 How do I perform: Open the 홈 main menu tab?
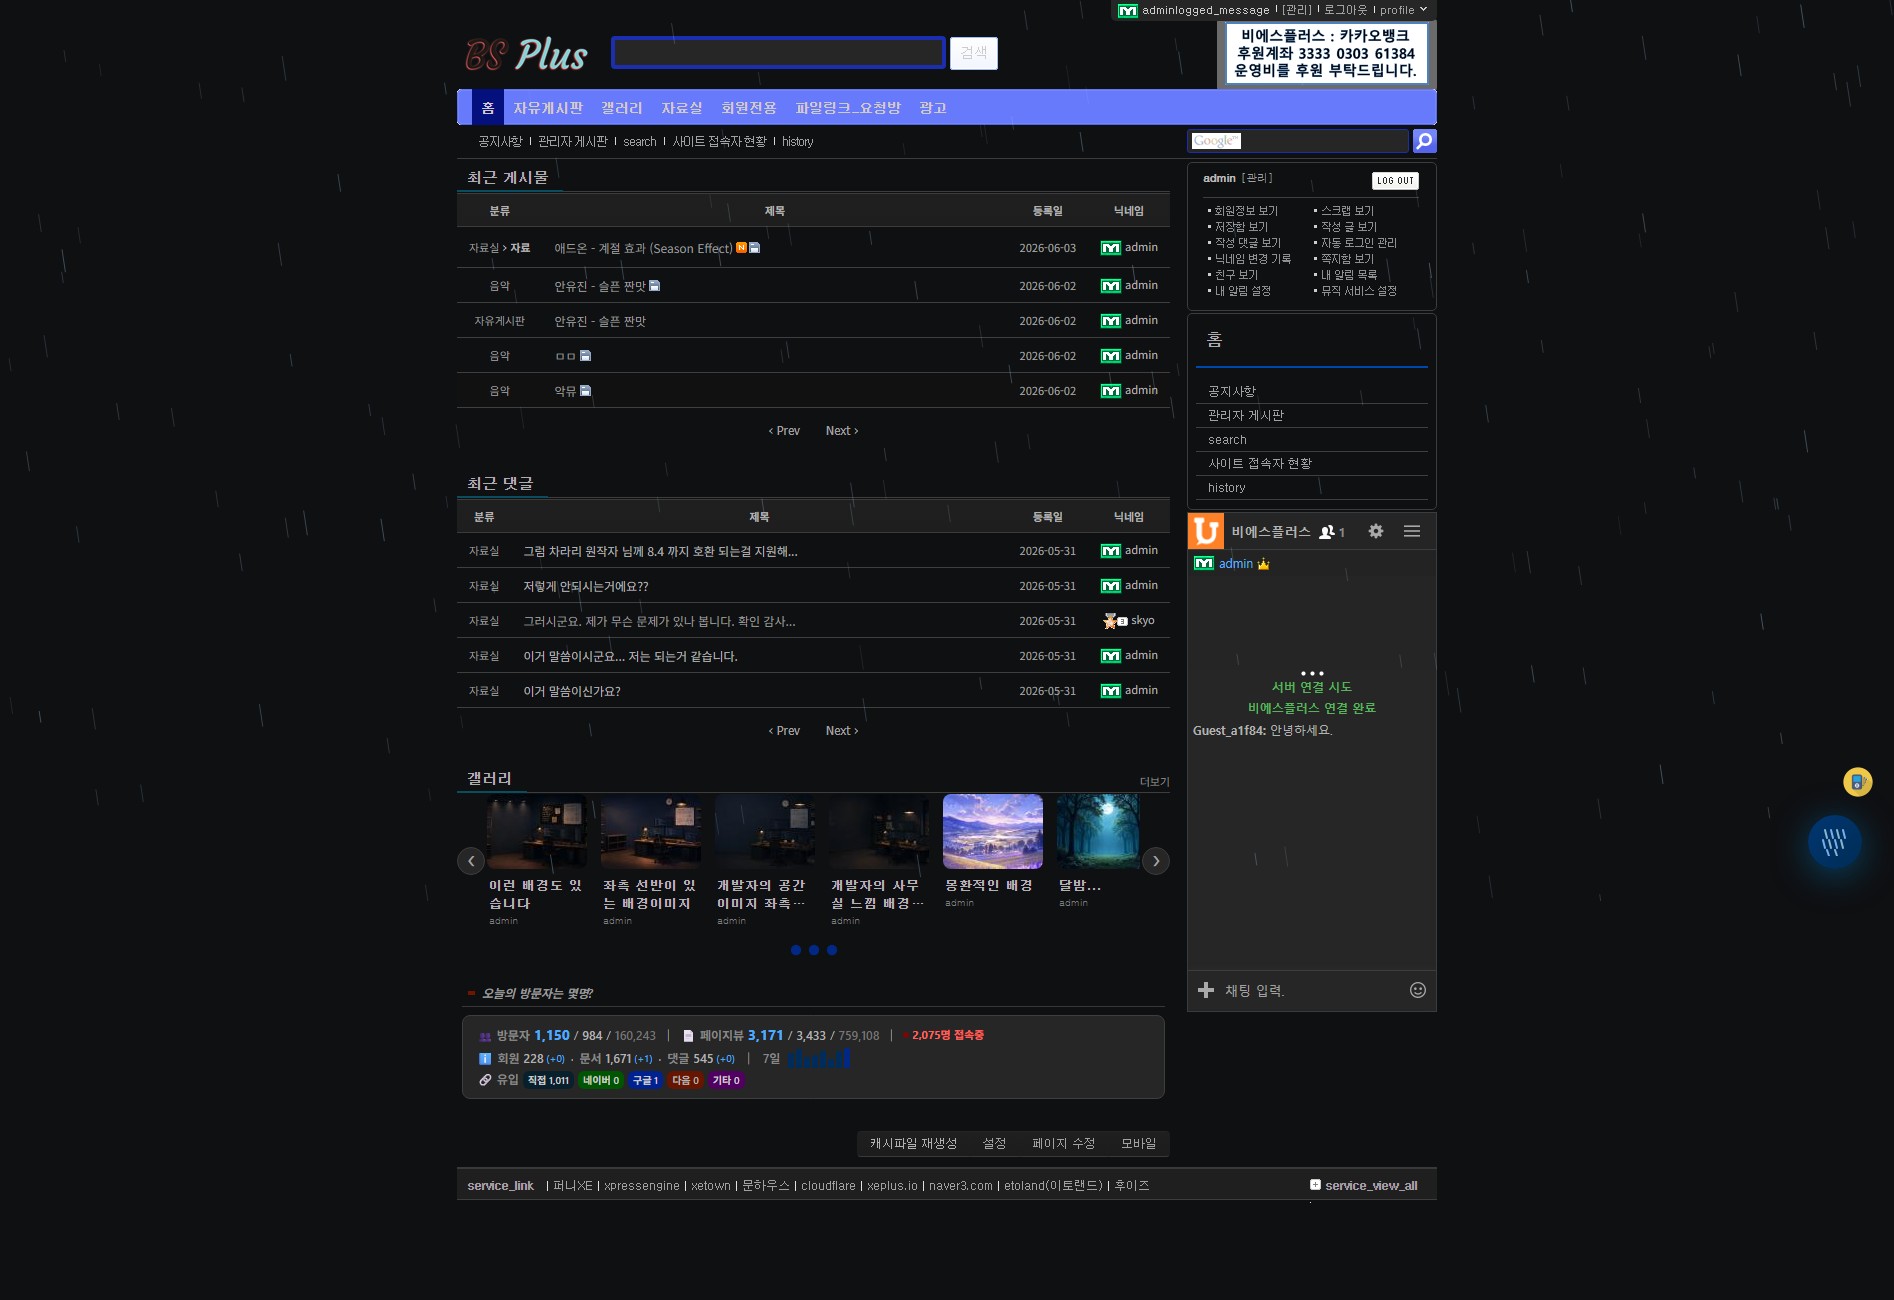tap(488, 107)
